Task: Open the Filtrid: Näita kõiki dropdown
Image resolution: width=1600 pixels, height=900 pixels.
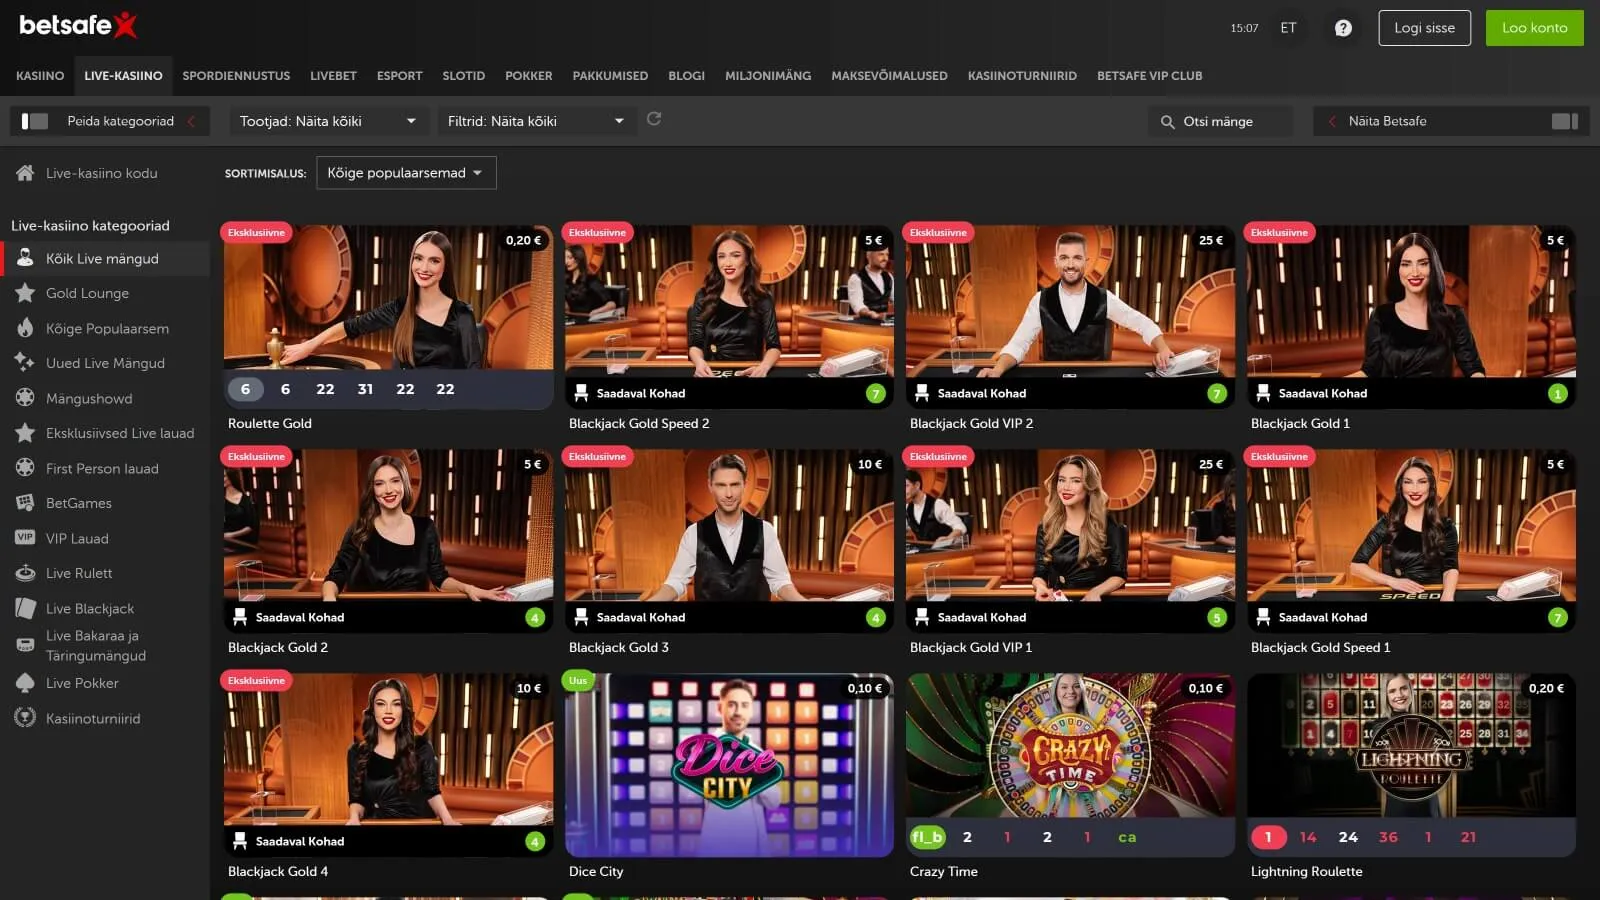Action: (537, 121)
